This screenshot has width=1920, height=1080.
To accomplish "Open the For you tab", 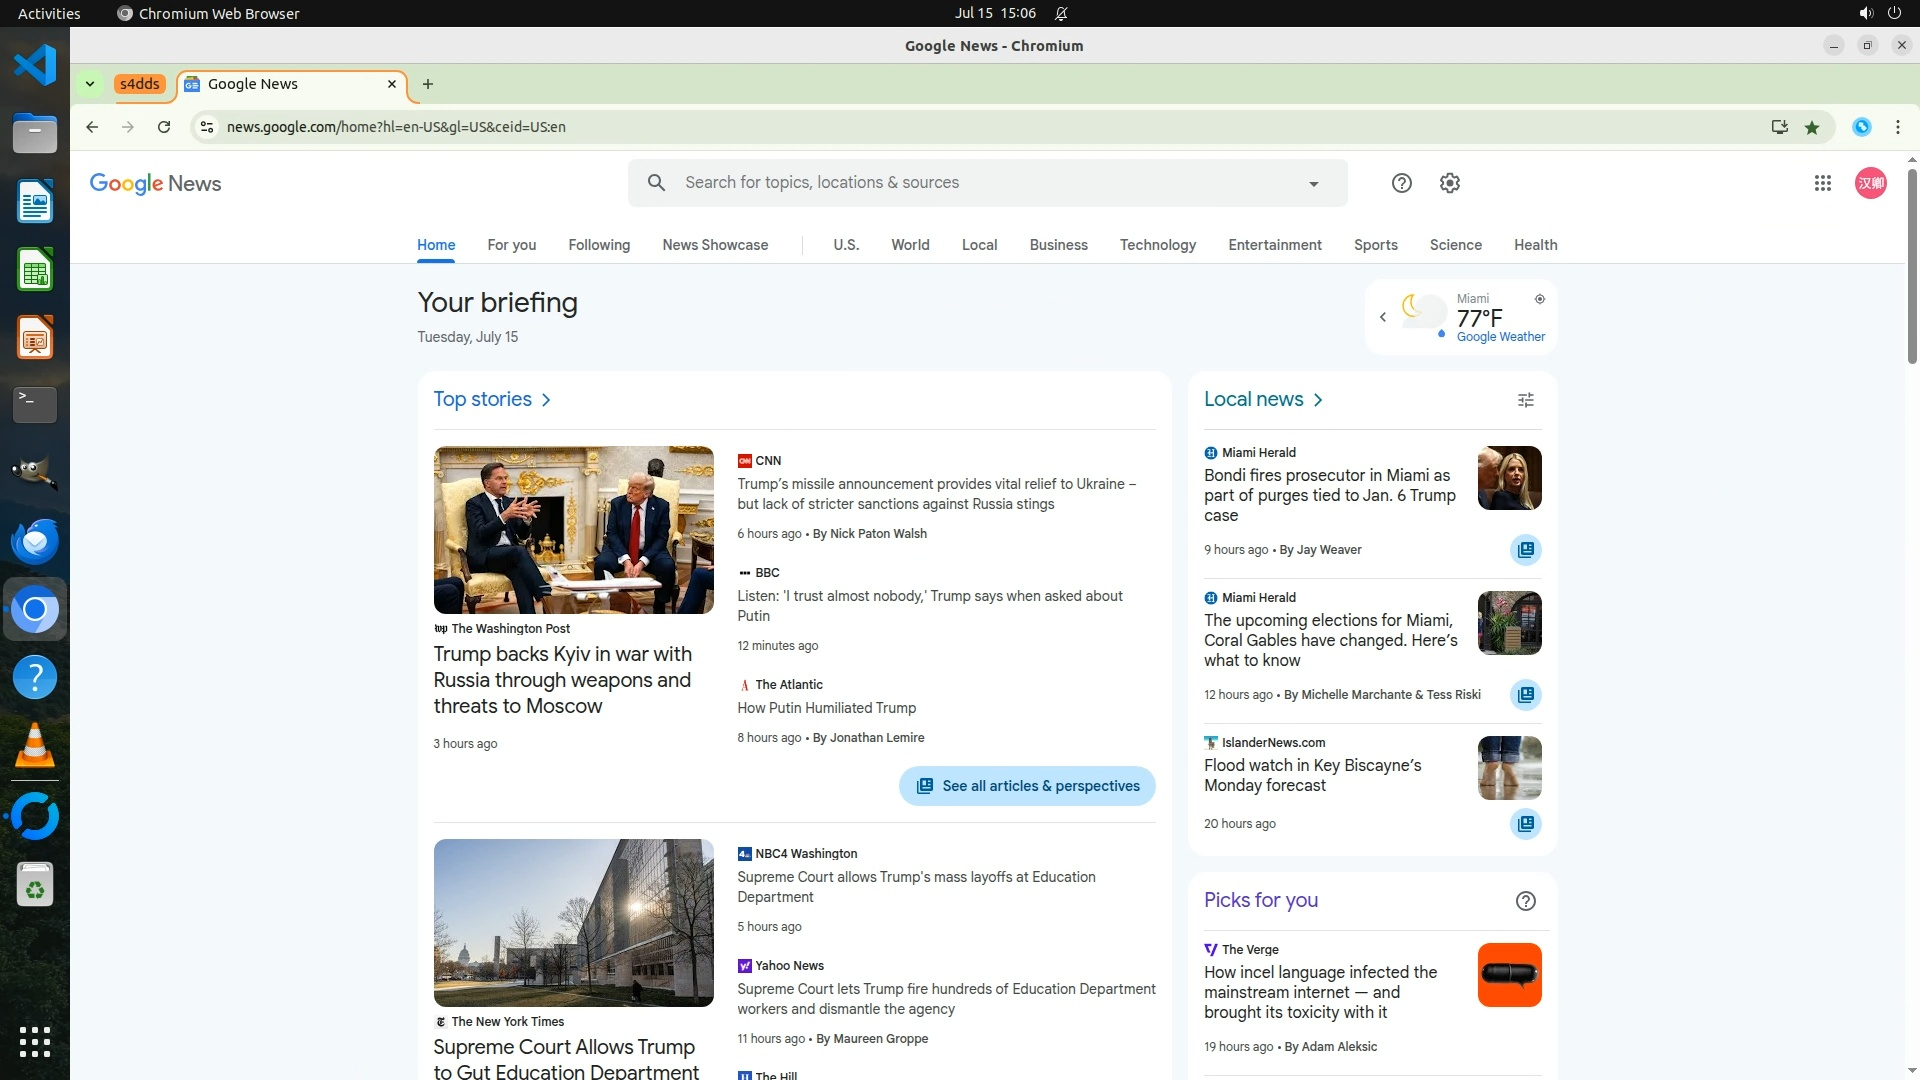I will click(x=511, y=245).
